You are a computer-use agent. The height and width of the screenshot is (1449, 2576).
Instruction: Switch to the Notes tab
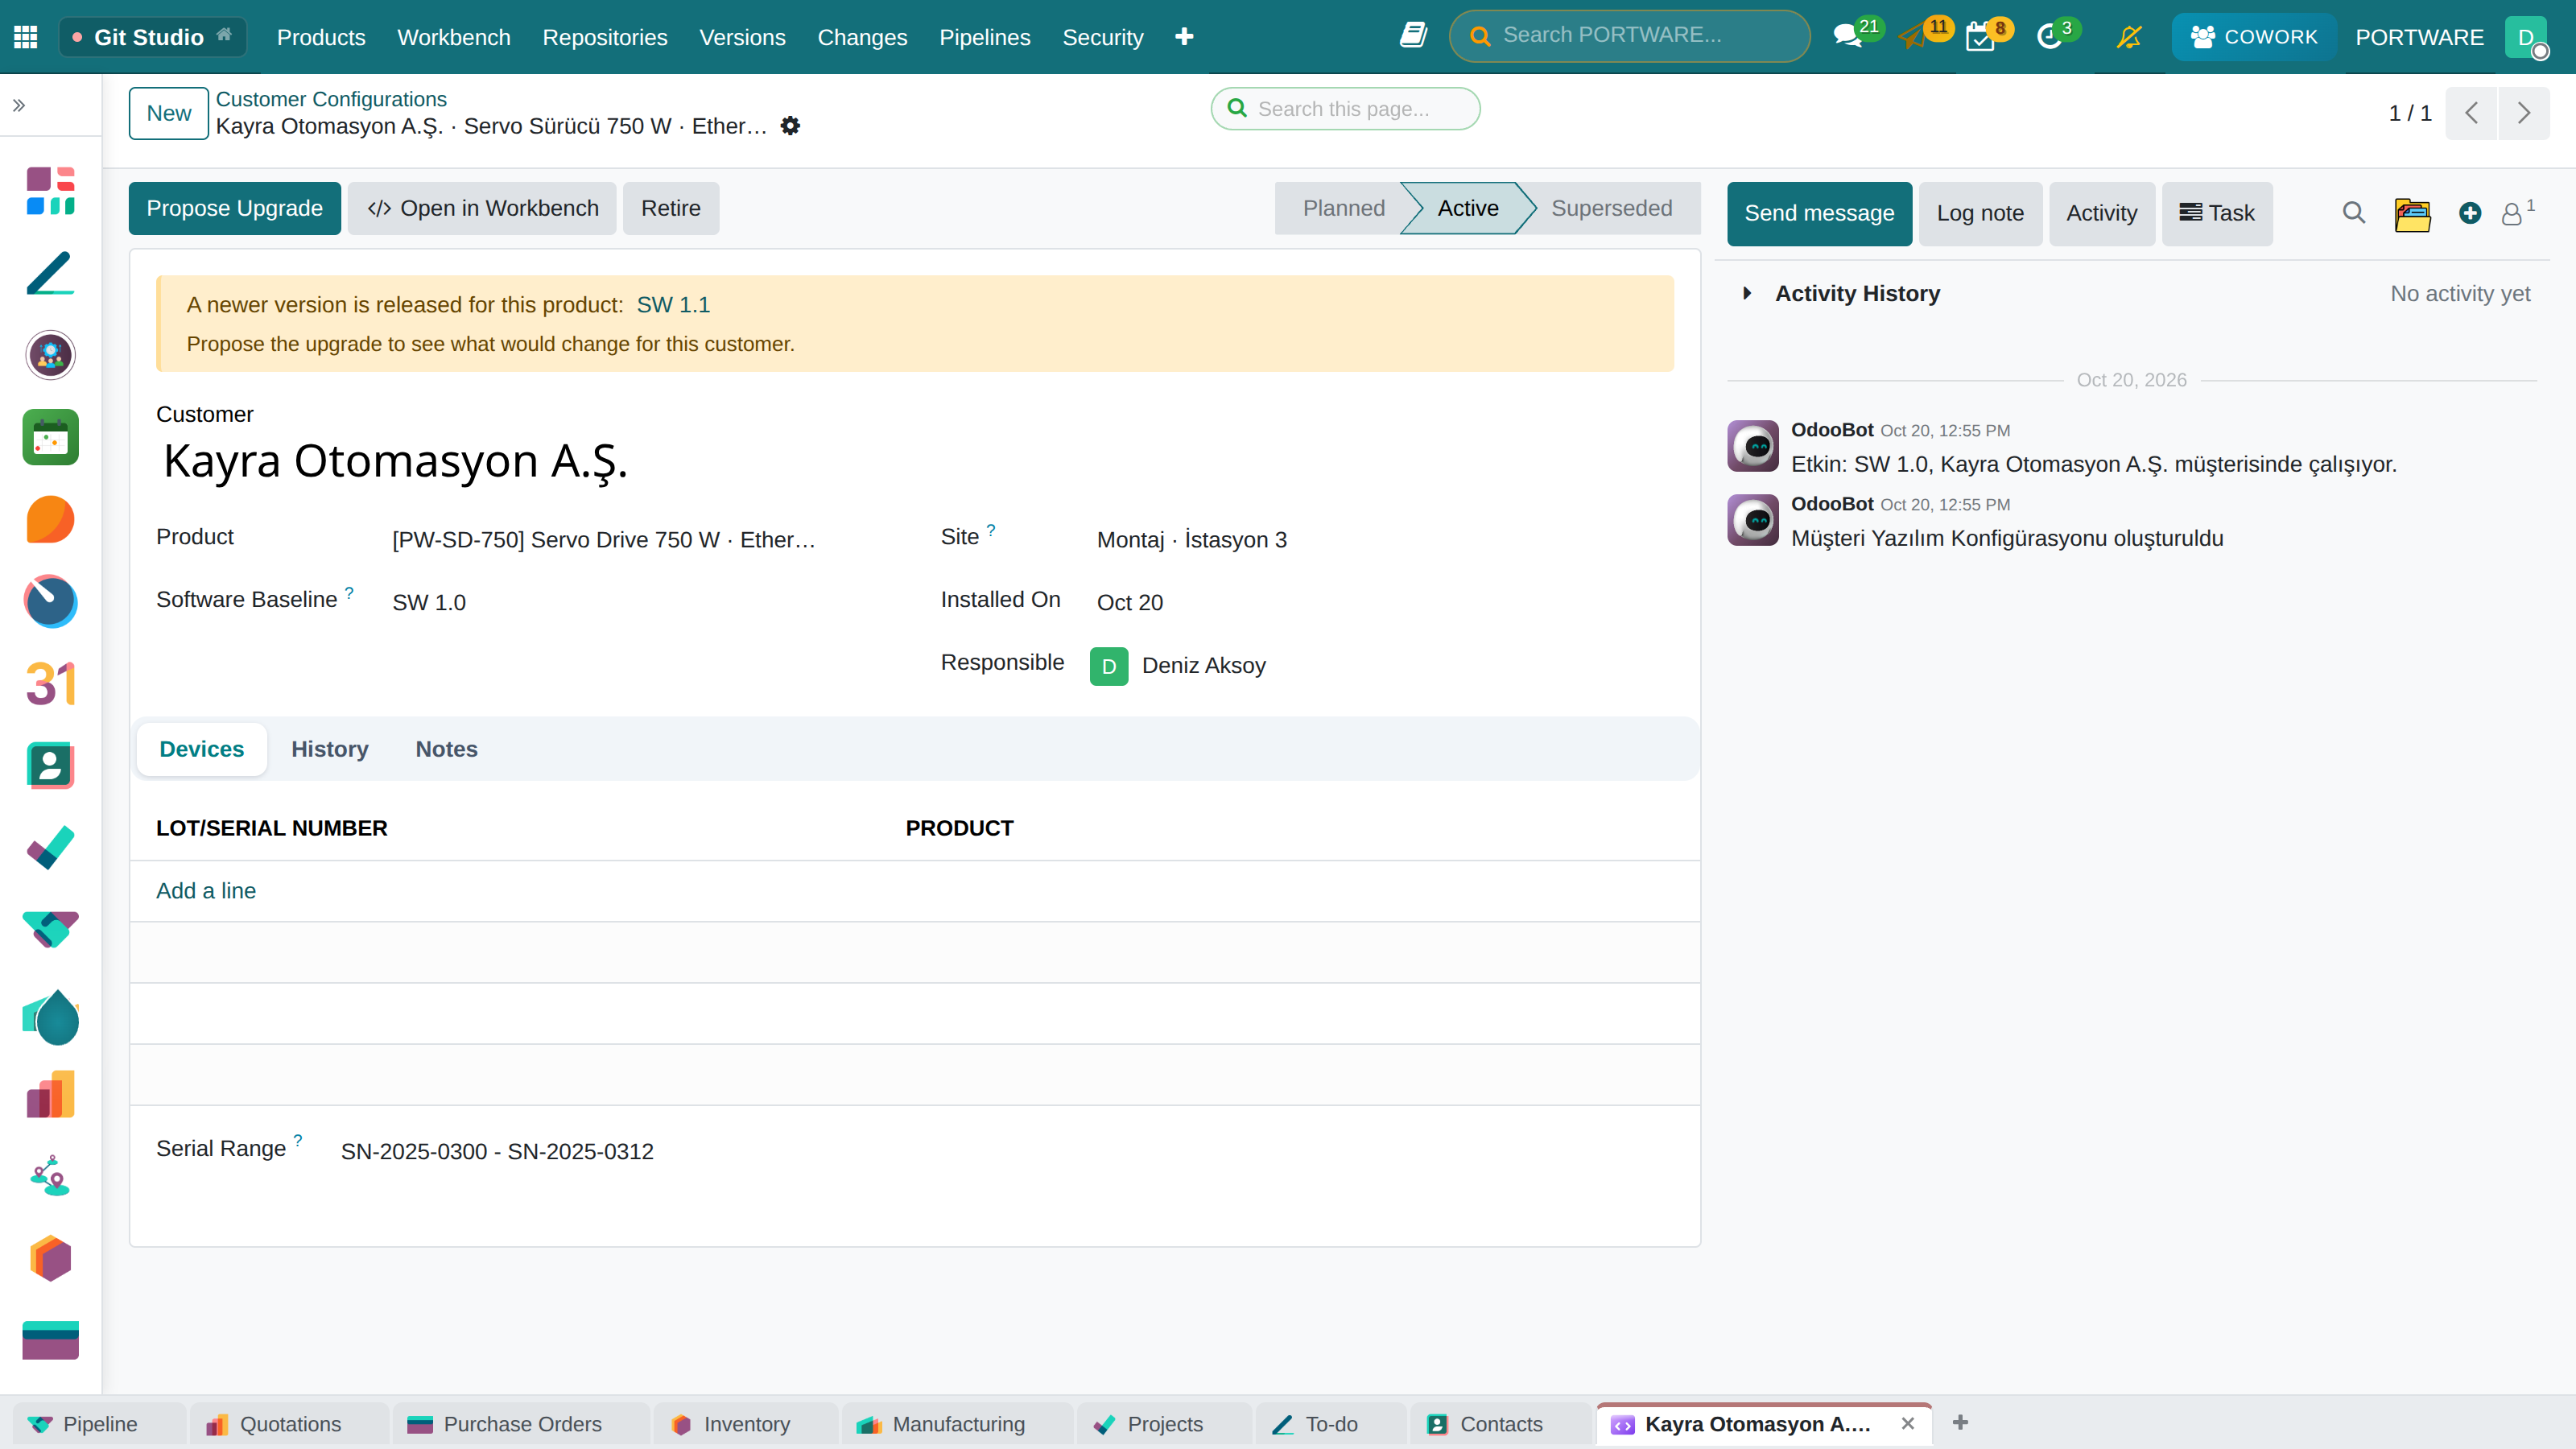[446, 749]
